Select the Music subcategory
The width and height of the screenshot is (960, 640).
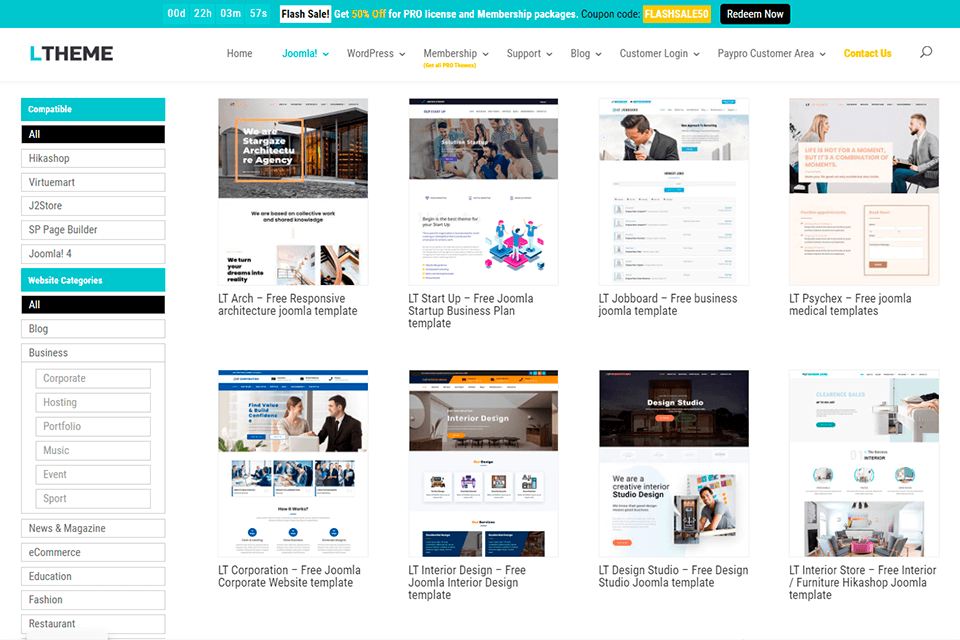click(x=93, y=450)
